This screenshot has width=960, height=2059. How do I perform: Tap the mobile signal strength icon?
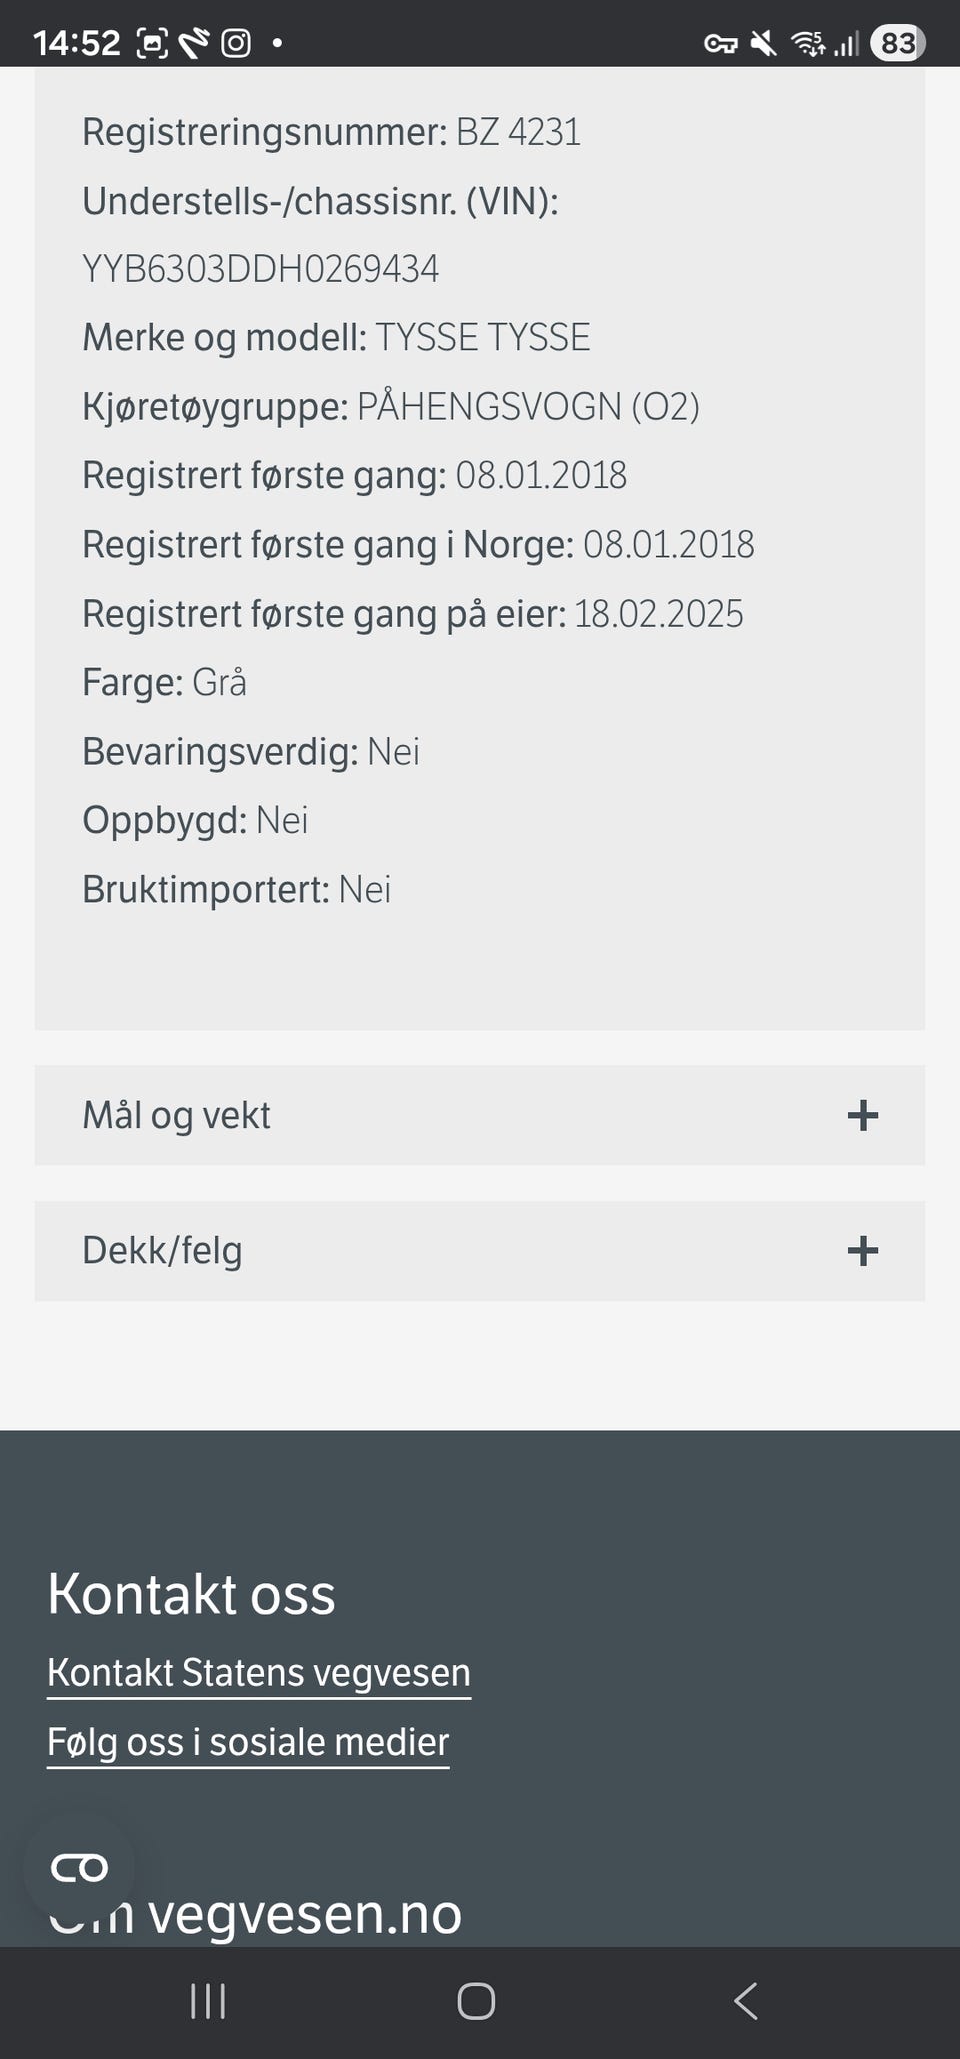coord(848,43)
